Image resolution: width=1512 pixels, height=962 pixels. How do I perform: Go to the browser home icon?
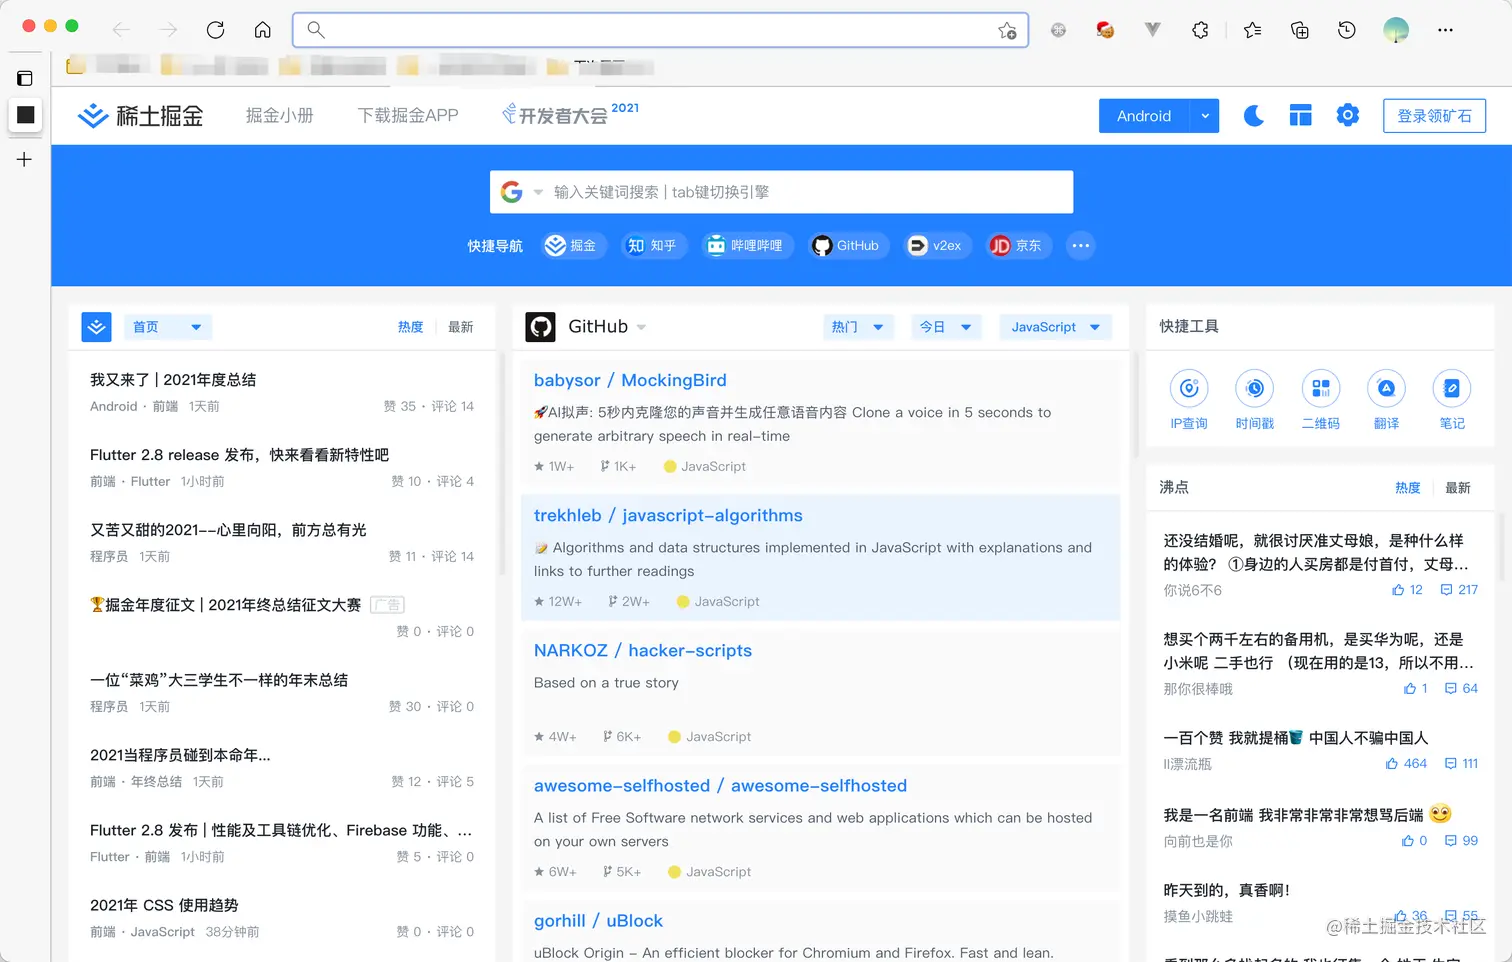pos(262,30)
